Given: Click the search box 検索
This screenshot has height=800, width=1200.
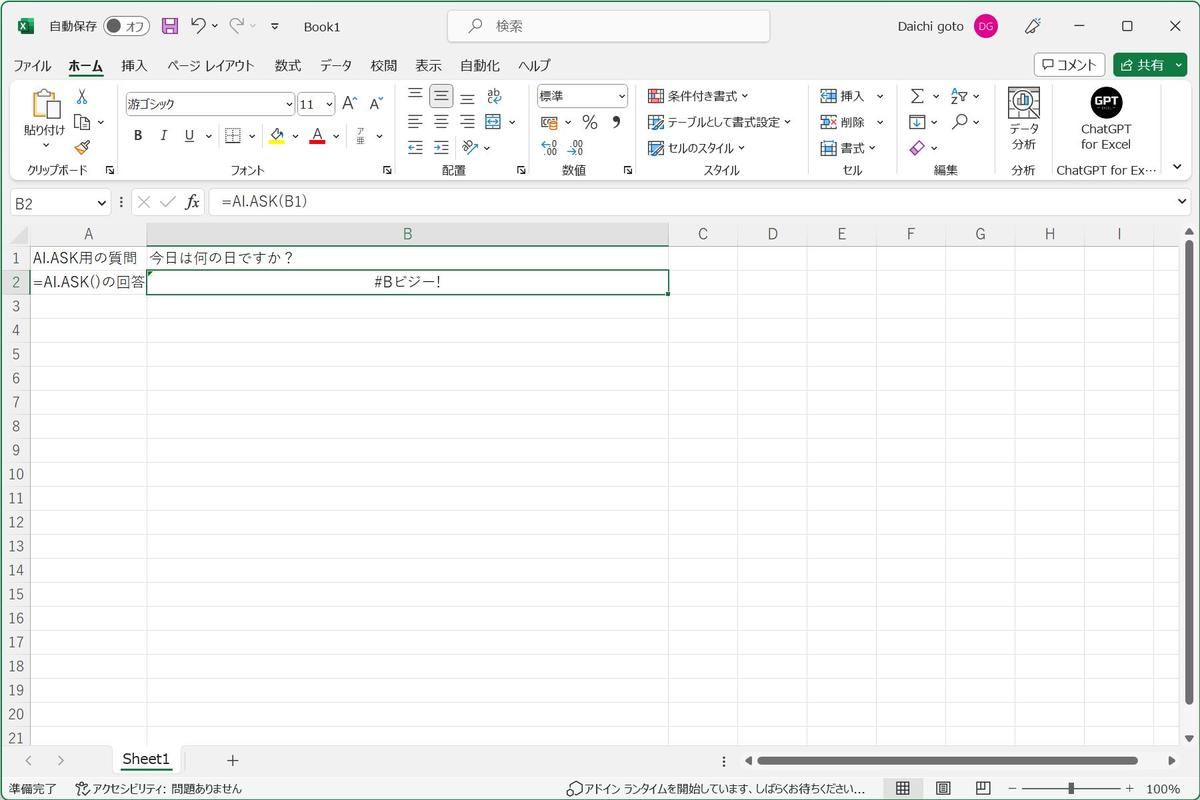Looking at the screenshot, I should click(x=608, y=26).
